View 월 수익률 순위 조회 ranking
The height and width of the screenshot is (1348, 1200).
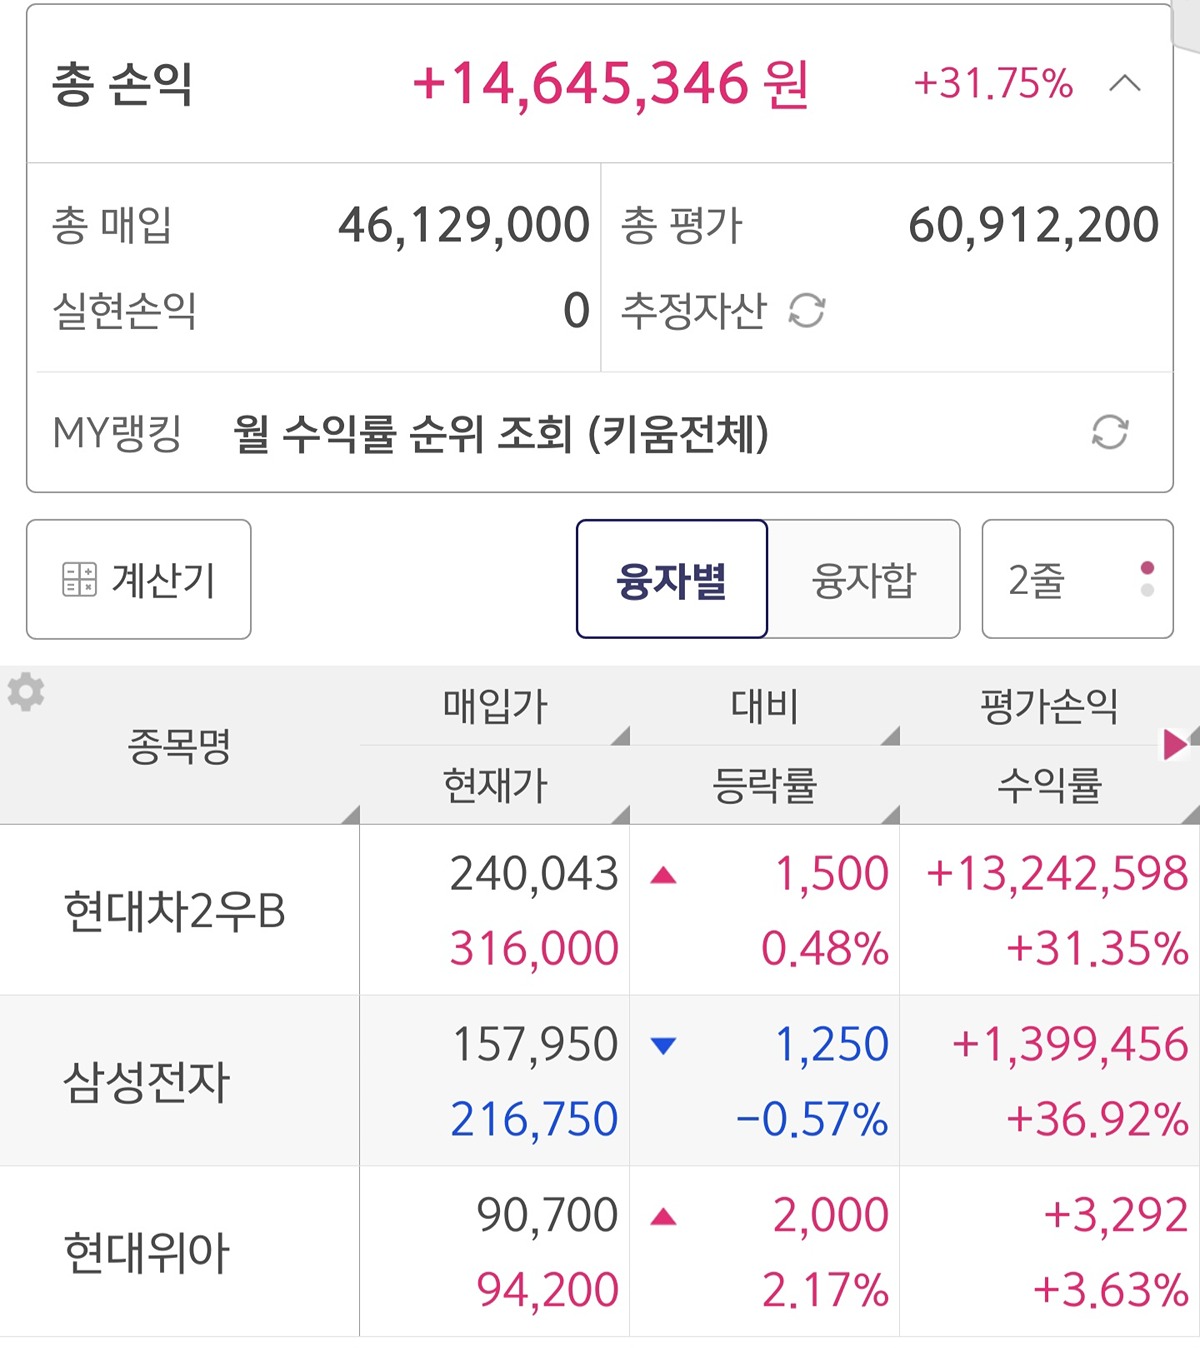[500, 433]
